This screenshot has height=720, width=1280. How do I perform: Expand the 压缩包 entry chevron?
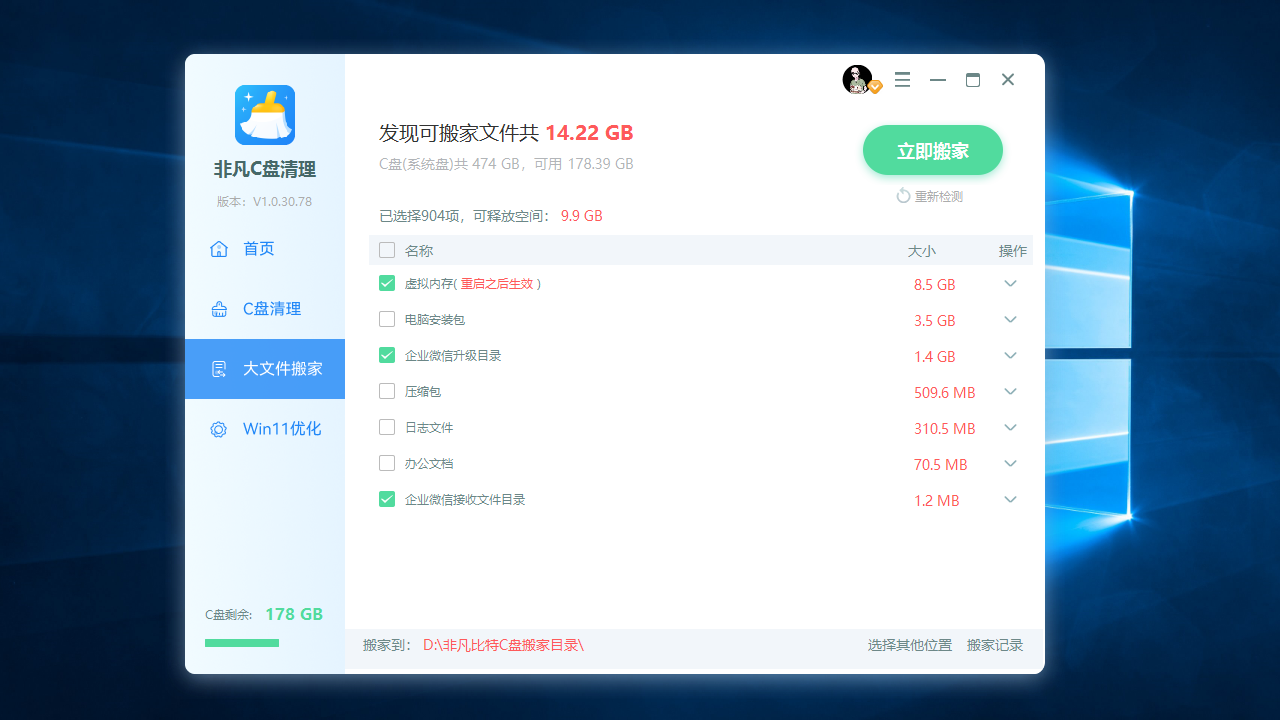coord(1010,391)
